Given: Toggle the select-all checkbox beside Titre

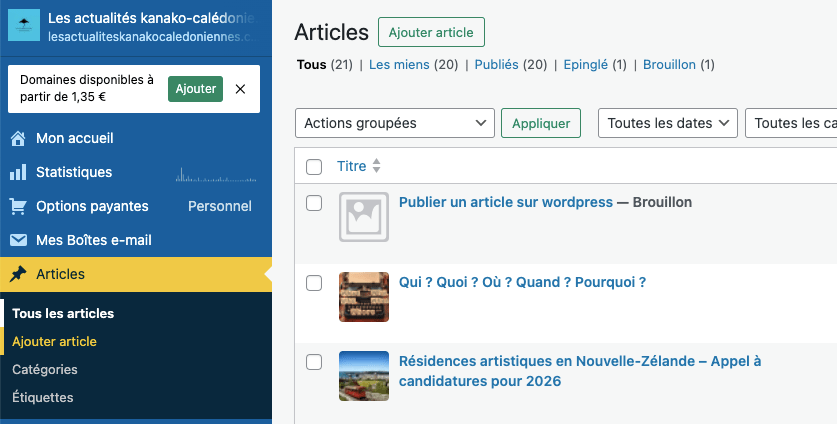Looking at the screenshot, I should tap(314, 167).
